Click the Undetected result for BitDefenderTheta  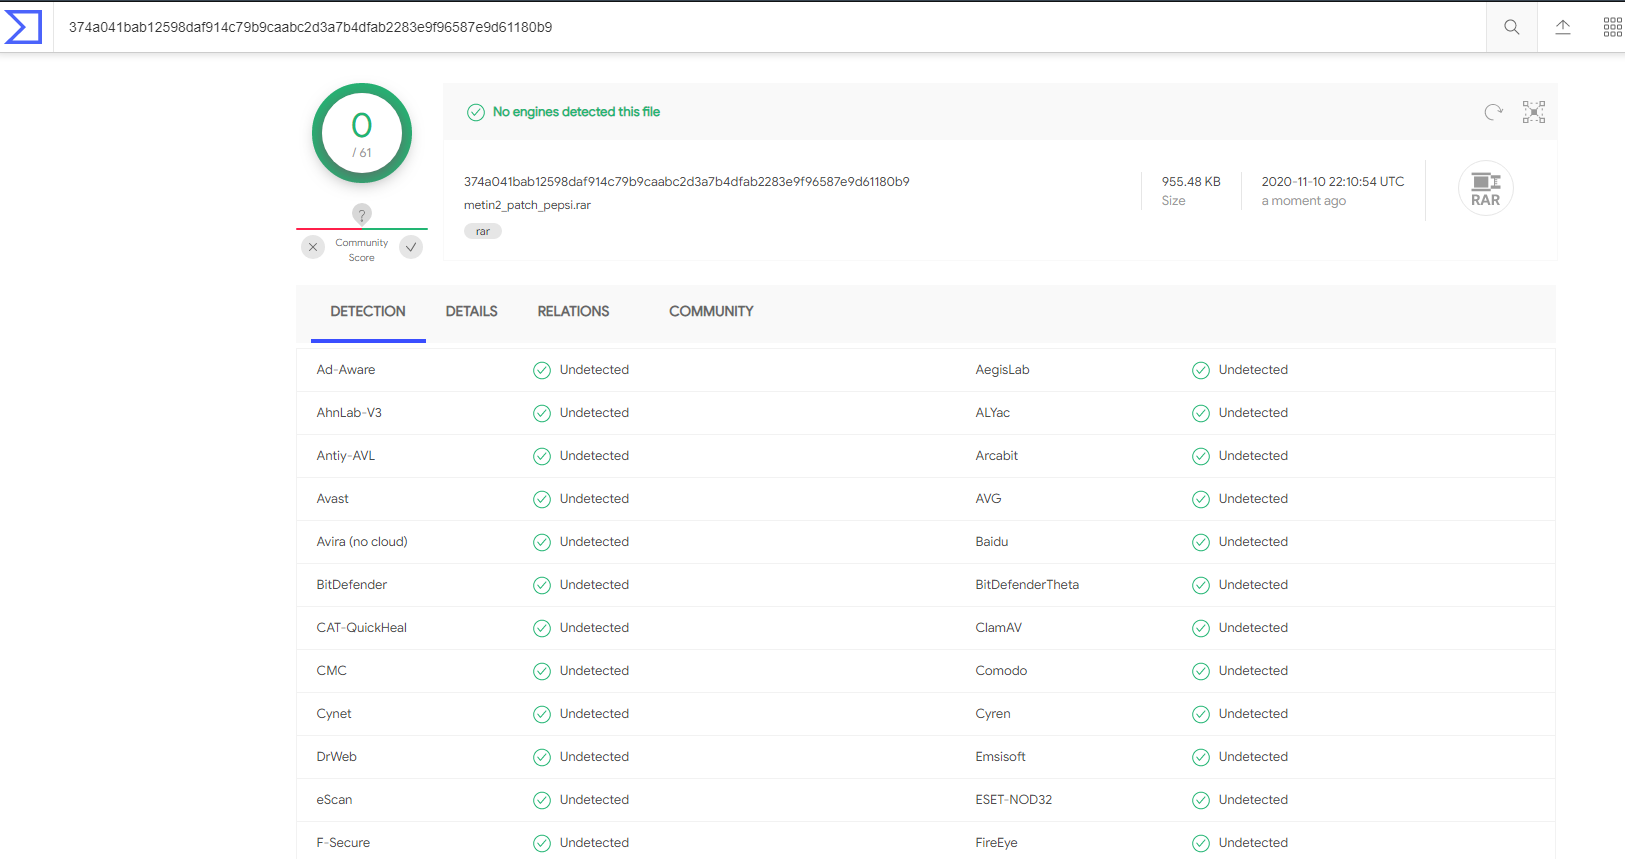1253,585
